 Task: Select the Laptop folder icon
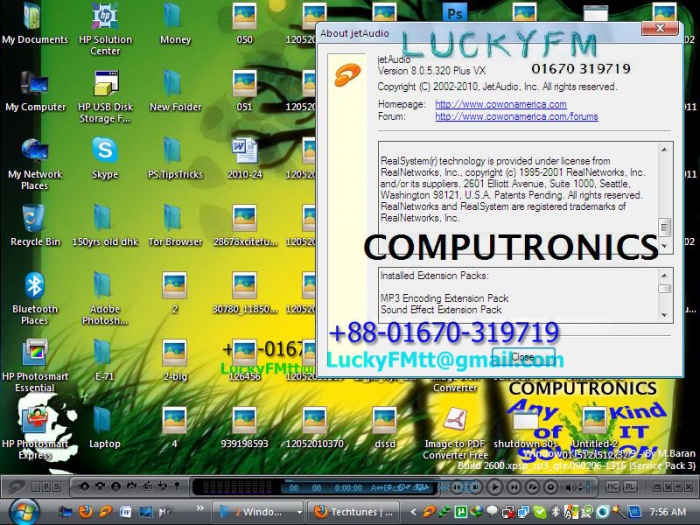coord(104,428)
